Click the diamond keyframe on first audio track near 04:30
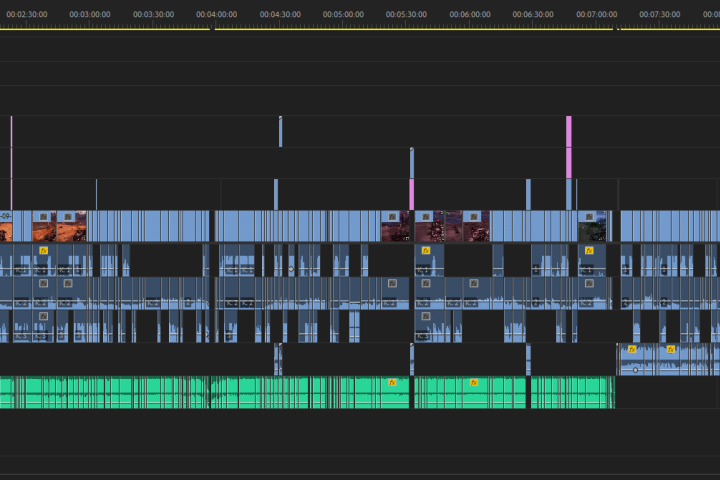 pyautogui.click(x=291, y=269)
